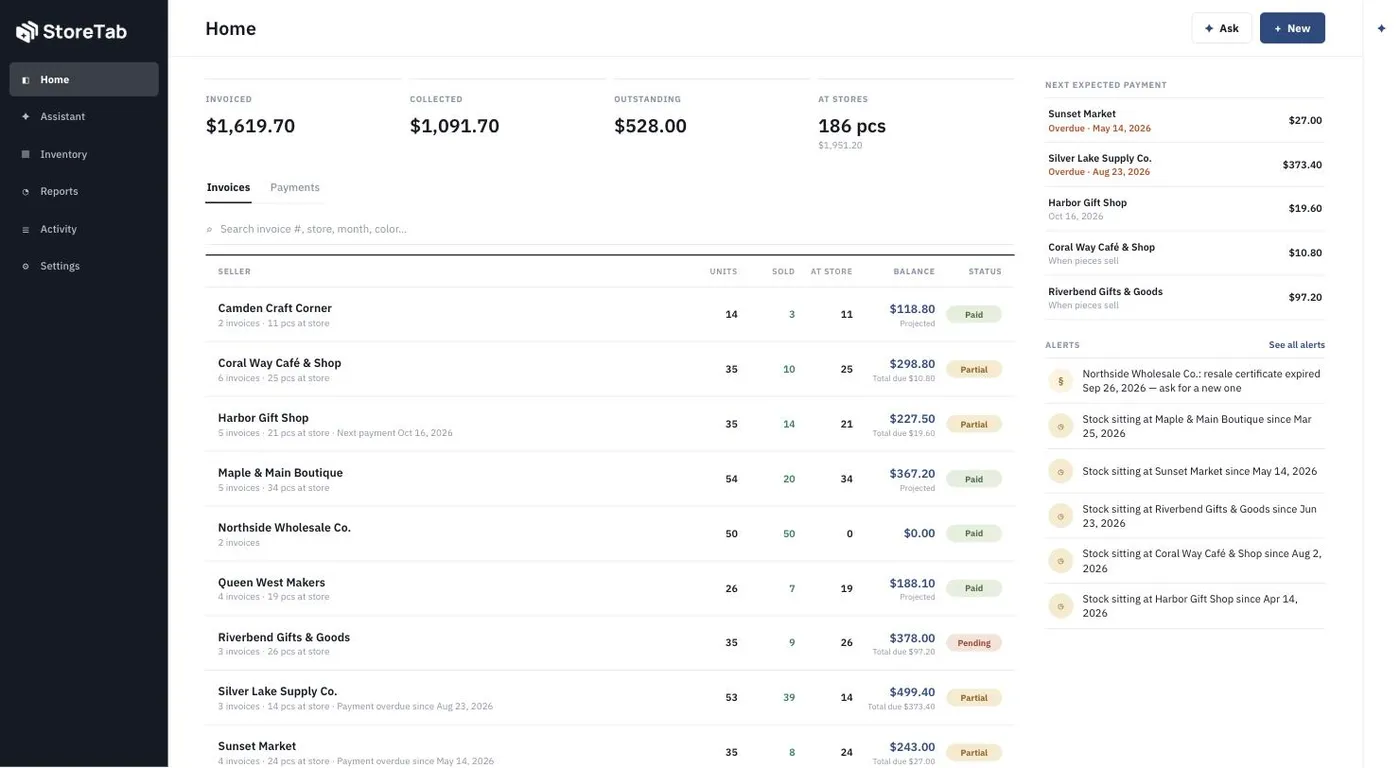The width and height of the screenshot is (1400, 768).
Task: Switch to the Payments tab
Action: 295,188
